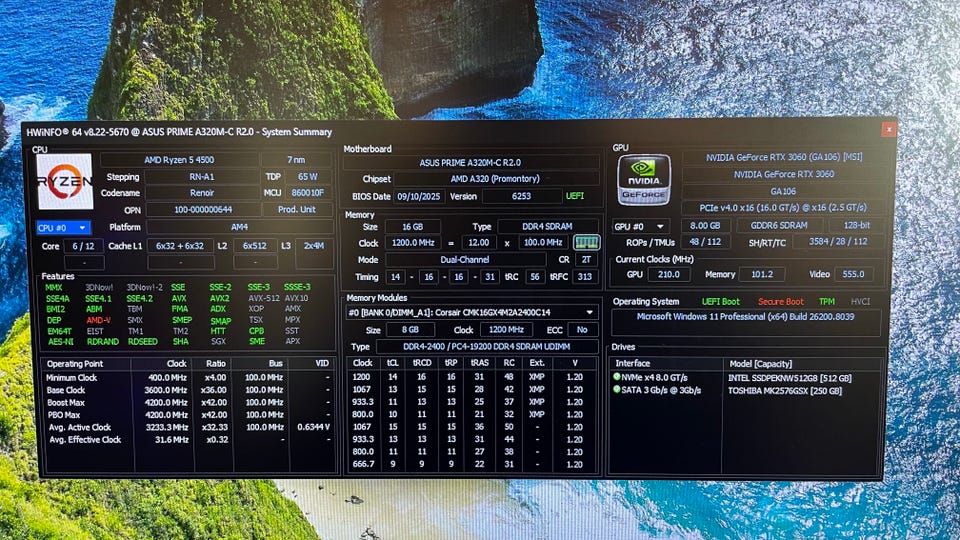The height and width of the screenshot is (540, 960).
Task: Click the AMD Ryzen 5 4500 name field
Action: click(177, 160)
